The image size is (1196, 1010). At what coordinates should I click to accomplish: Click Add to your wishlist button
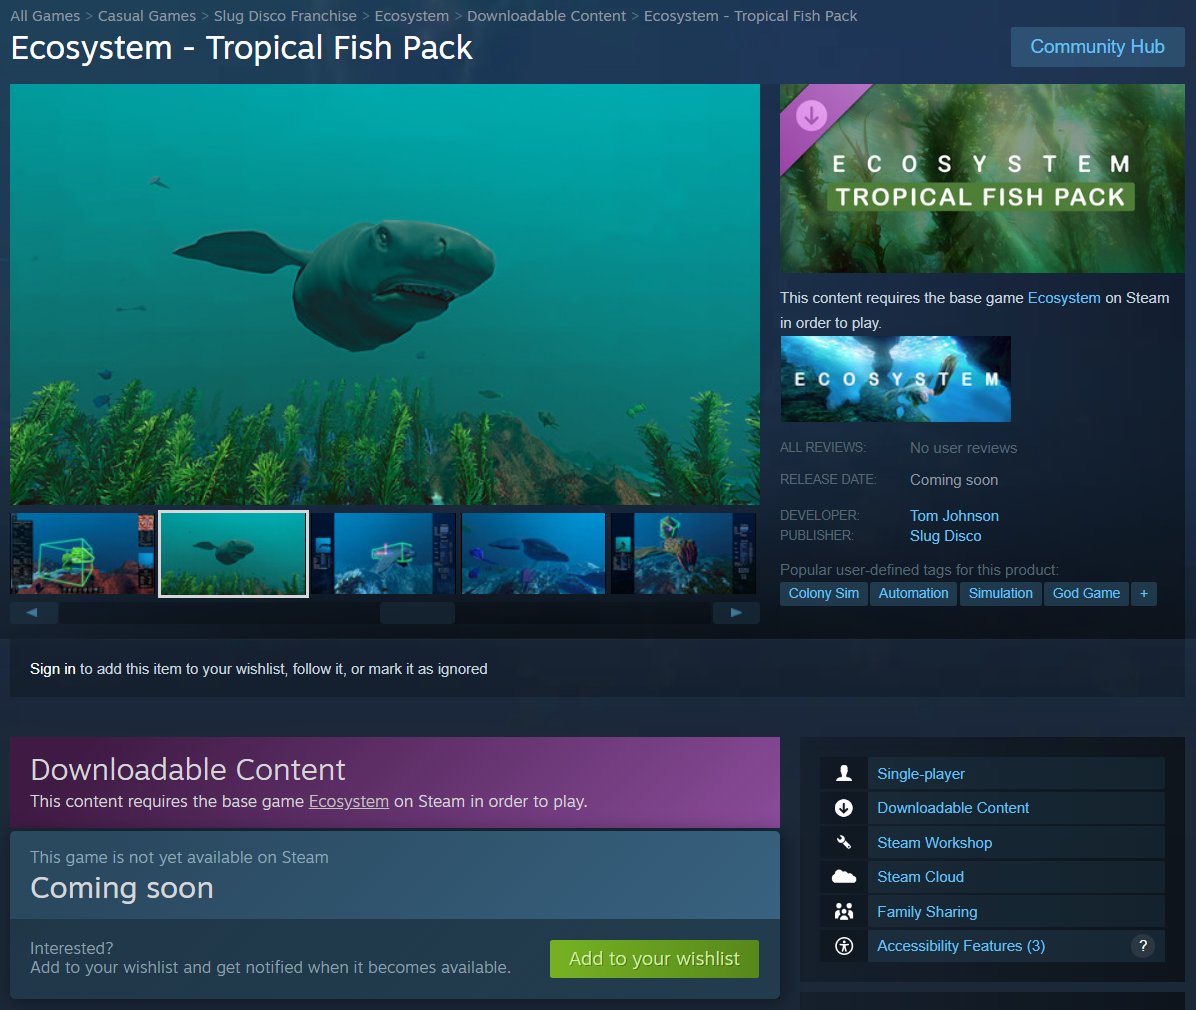coord(654,959)
